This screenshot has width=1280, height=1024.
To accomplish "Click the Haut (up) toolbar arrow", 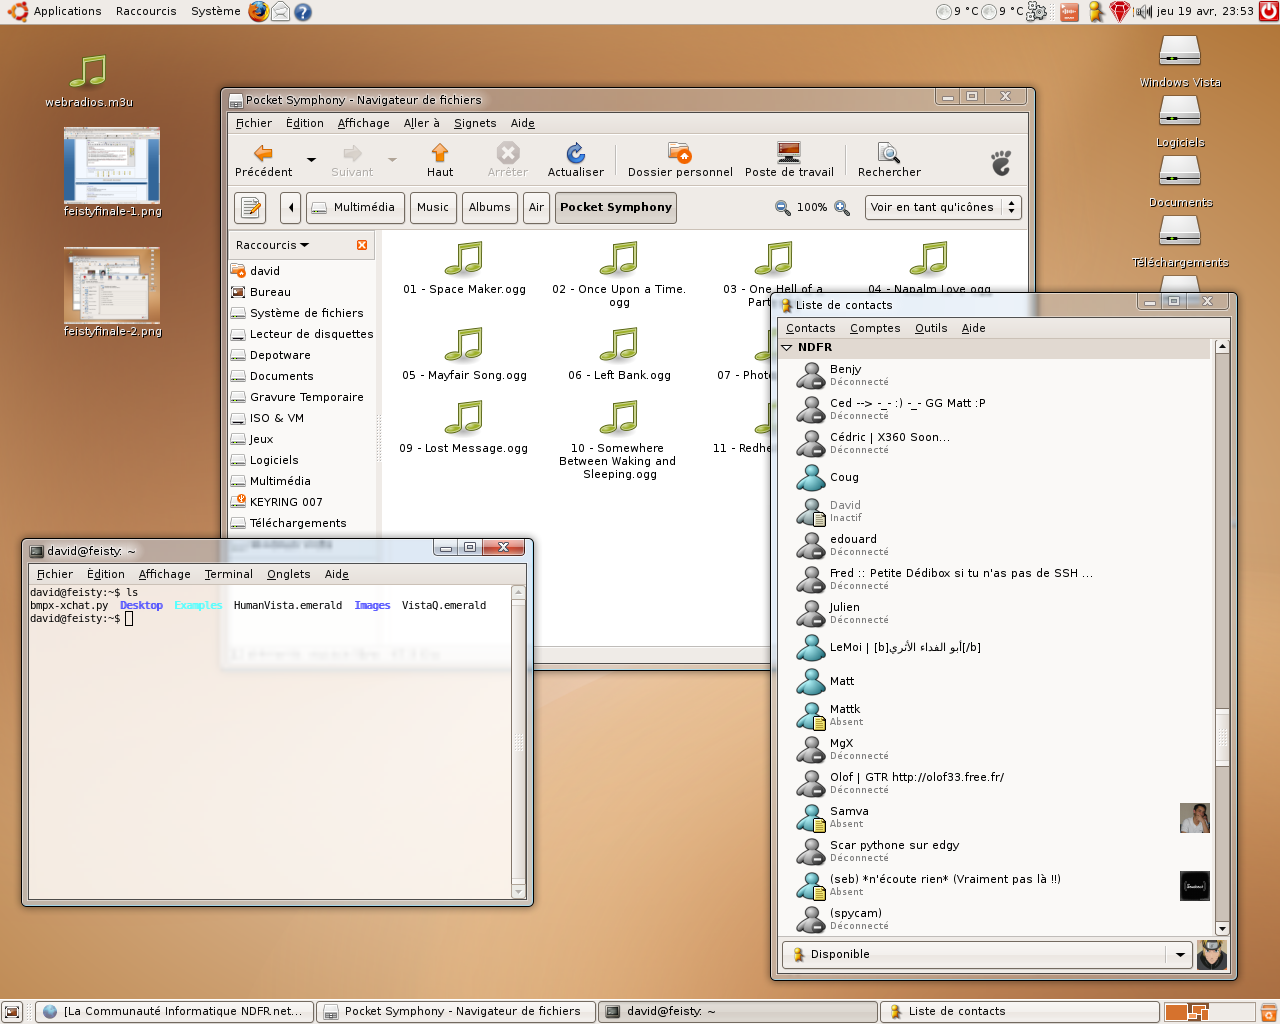I will coord(439,153).
